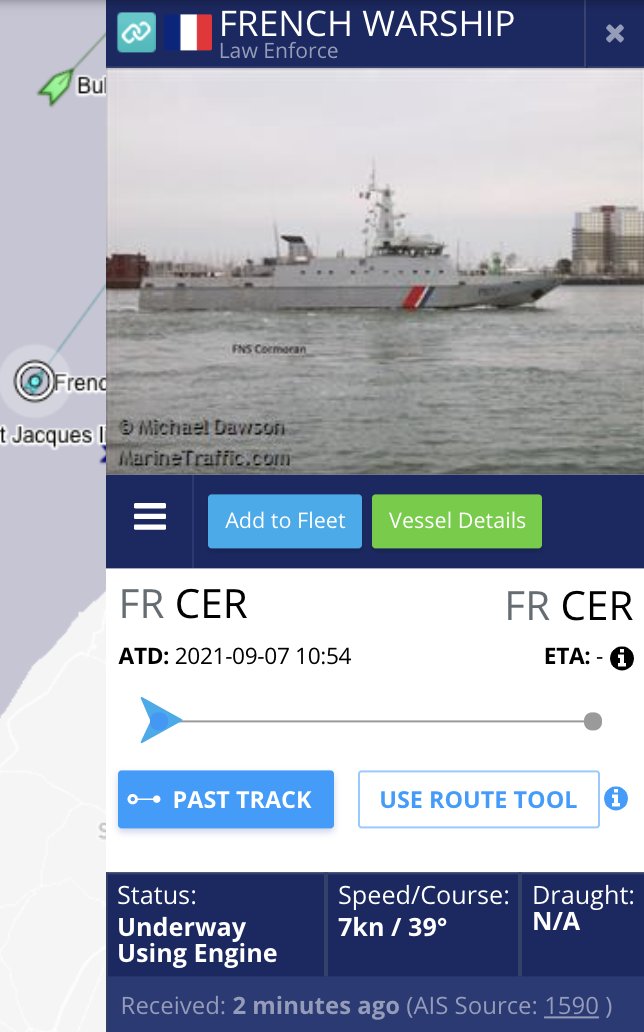Click the Past Track route icon
The width and height of the screenshot is (644, 1032).
click(144, 800)
